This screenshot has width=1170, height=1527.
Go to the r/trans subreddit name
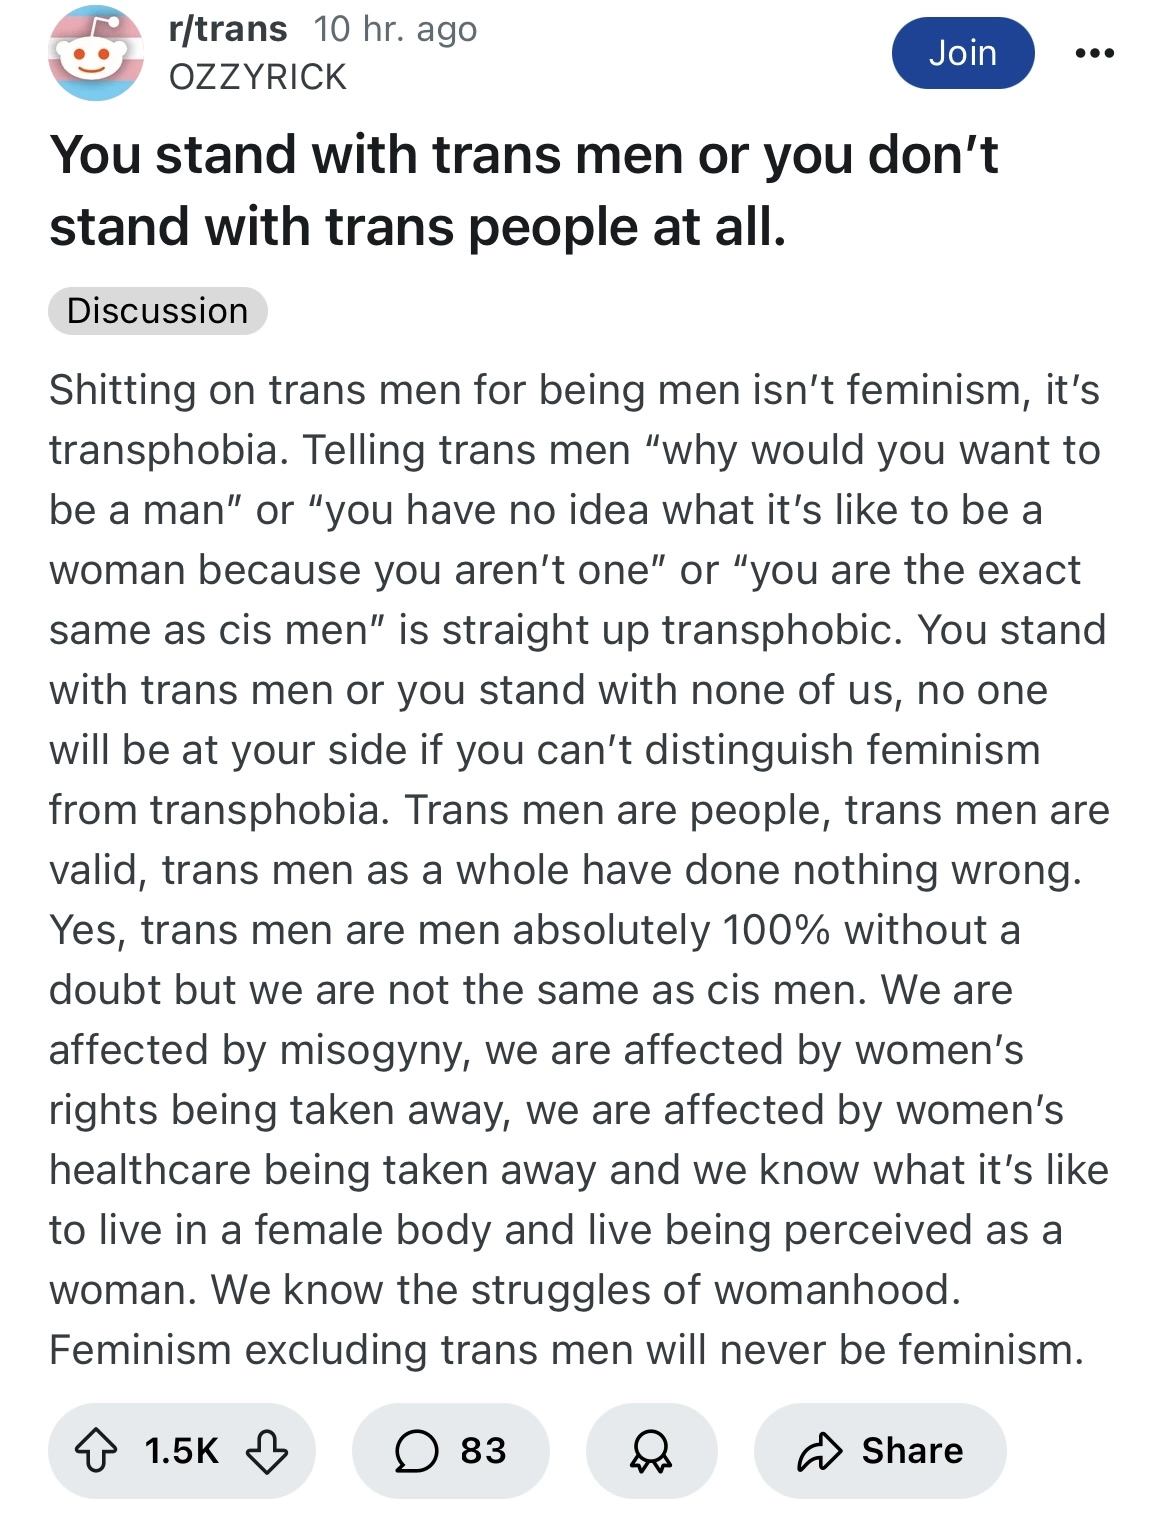229,29
